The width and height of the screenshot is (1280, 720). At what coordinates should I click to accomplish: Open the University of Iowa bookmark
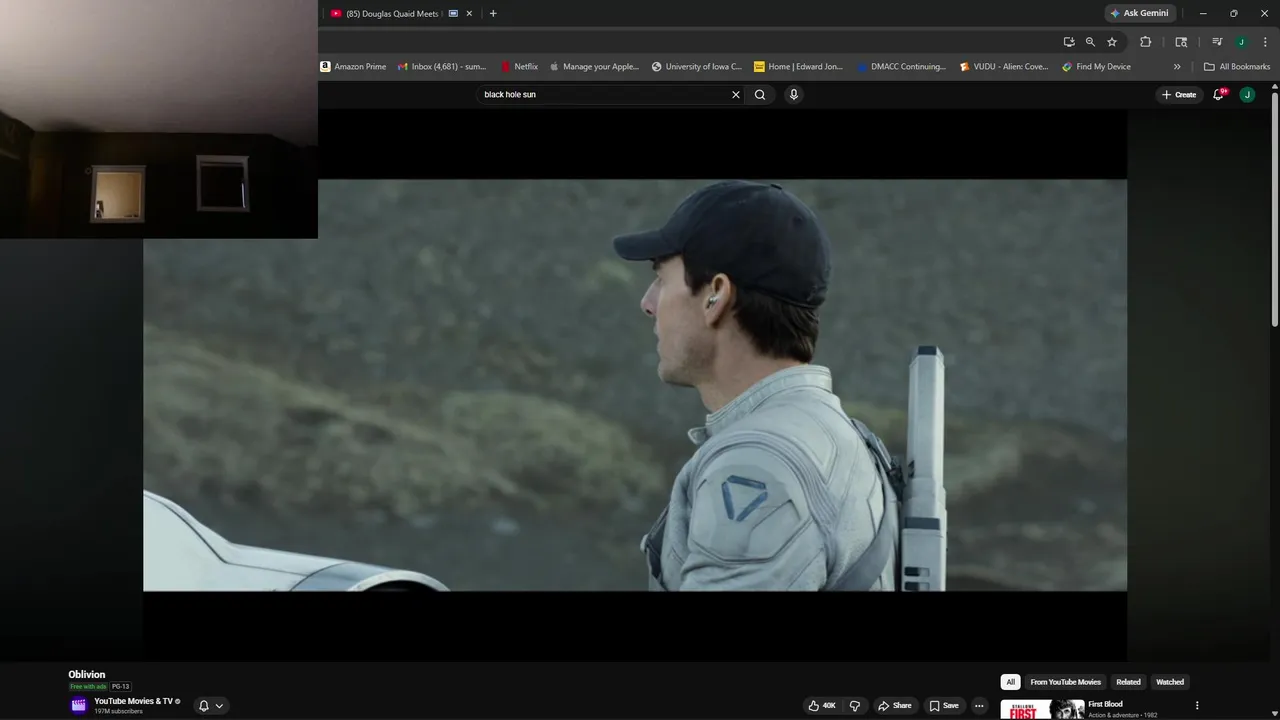(697, 67)
